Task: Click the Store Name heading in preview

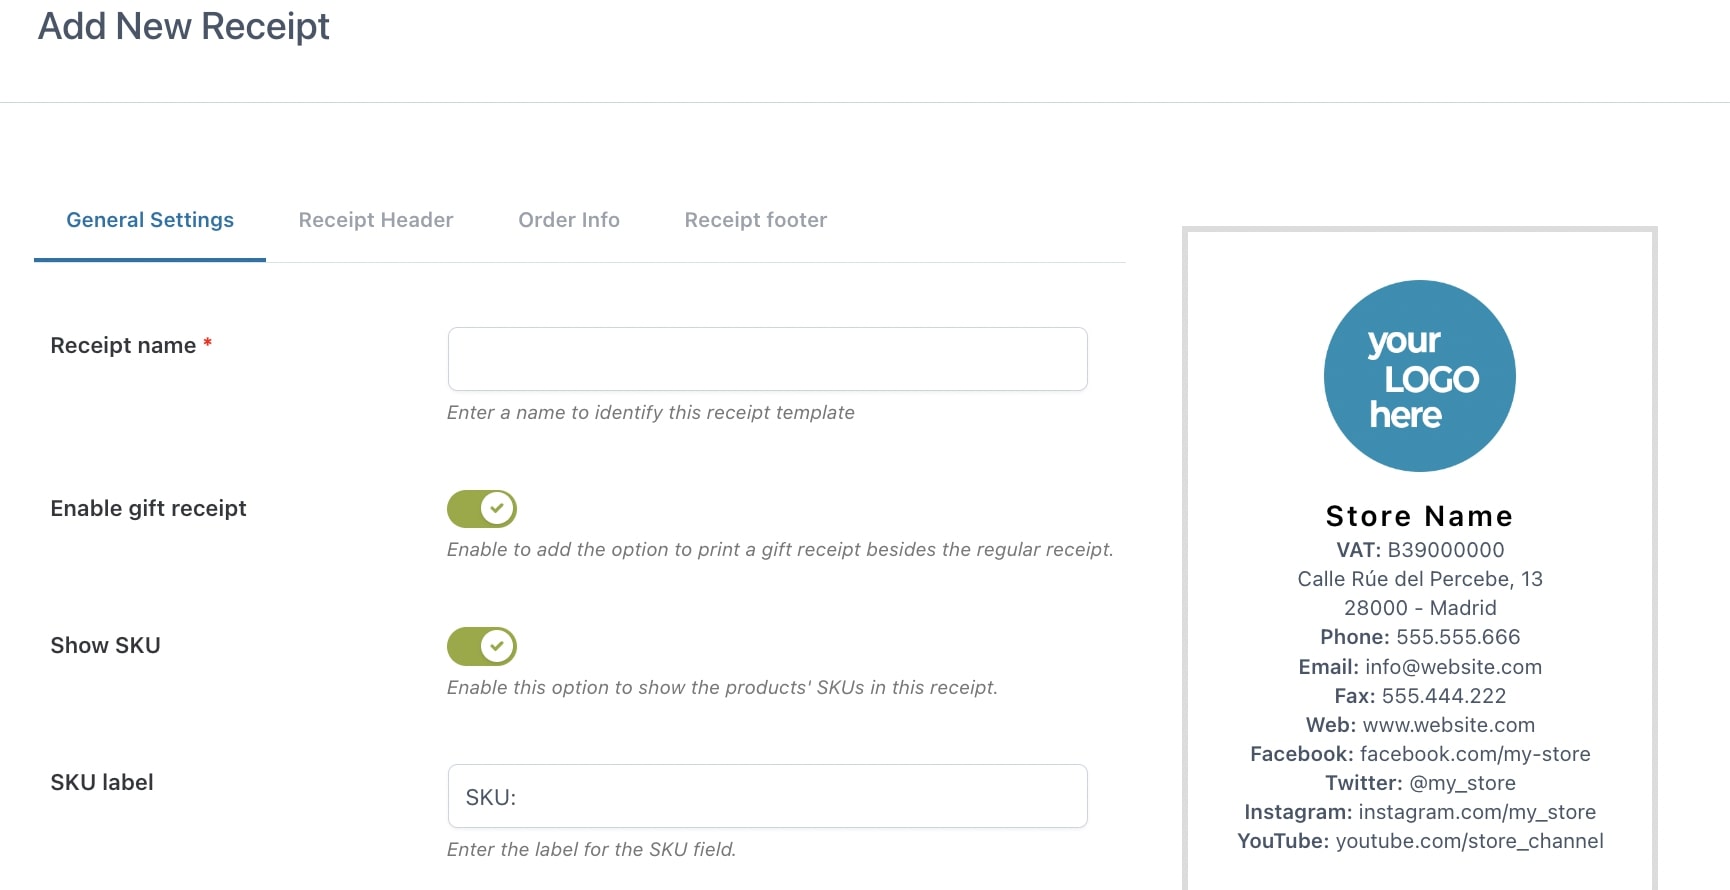Action: point(1420,516)
